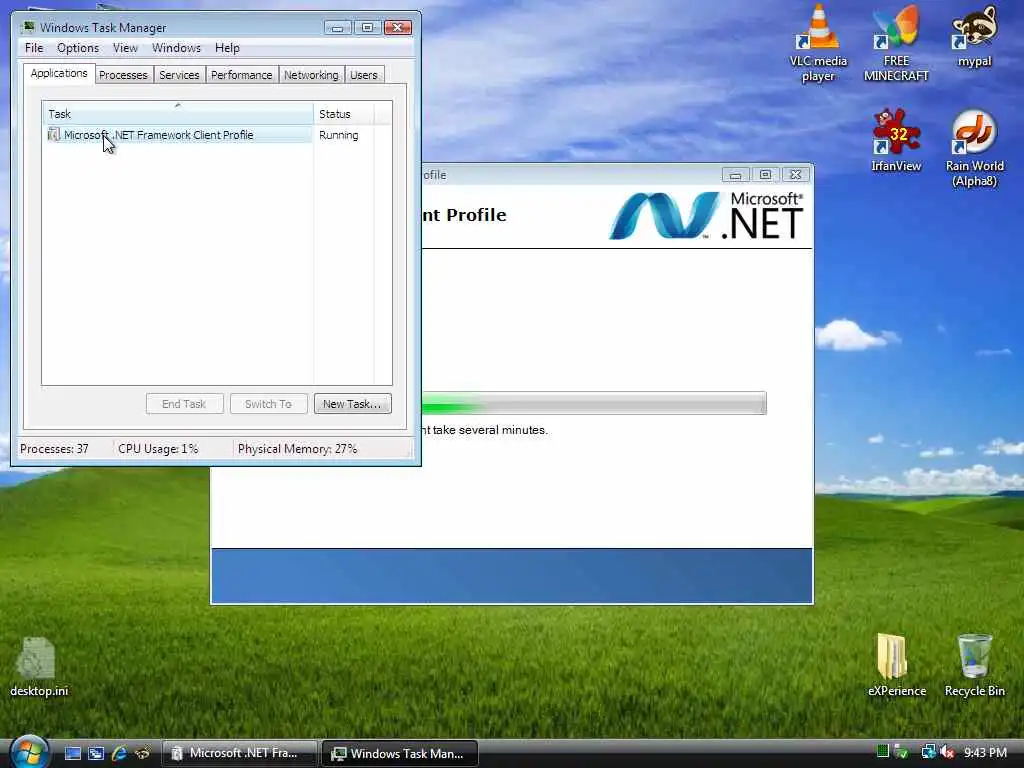The width and height of the screenshot is (1024, 768).
Task: Click the muted volume tray icon
Action: point(948,752)
